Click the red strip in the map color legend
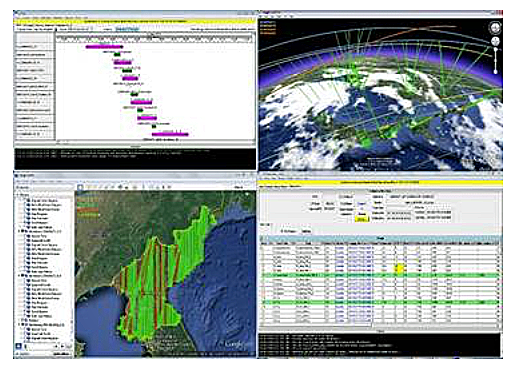Image resolution: width=510 pixels, height=369 pixels. tap(88, 210)
